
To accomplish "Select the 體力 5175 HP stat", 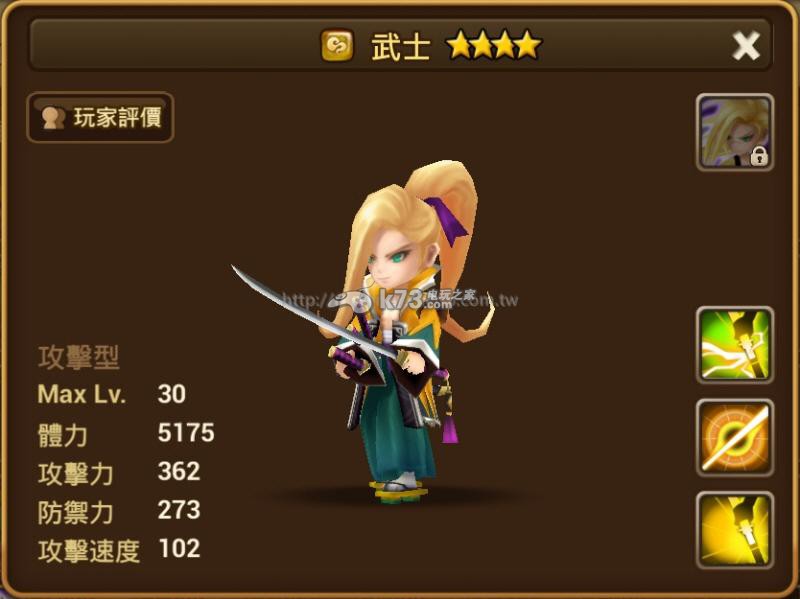I will (126, 434).
